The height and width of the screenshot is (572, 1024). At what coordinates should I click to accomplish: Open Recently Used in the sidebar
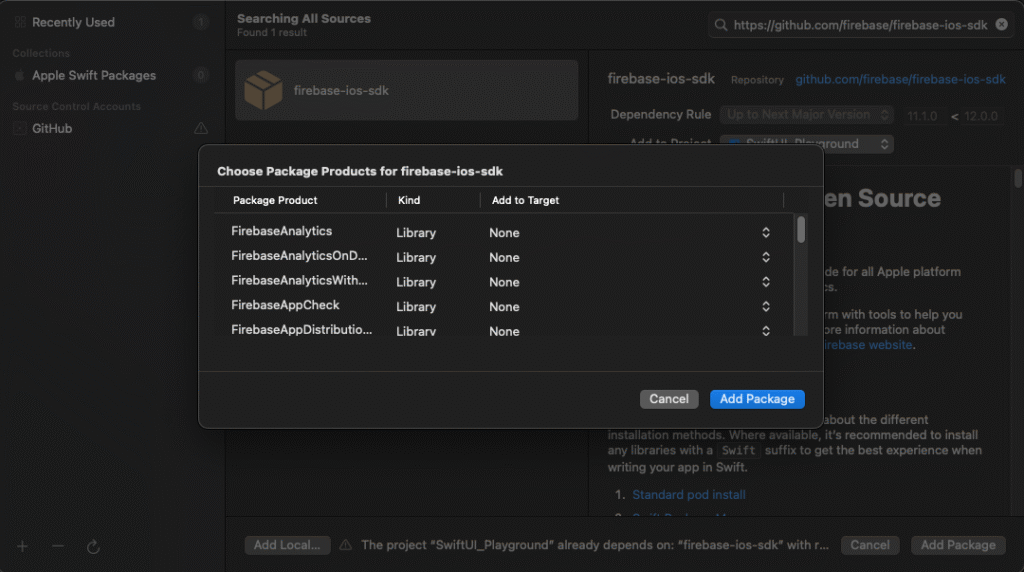pyautogui.click(x=73, y=22)
